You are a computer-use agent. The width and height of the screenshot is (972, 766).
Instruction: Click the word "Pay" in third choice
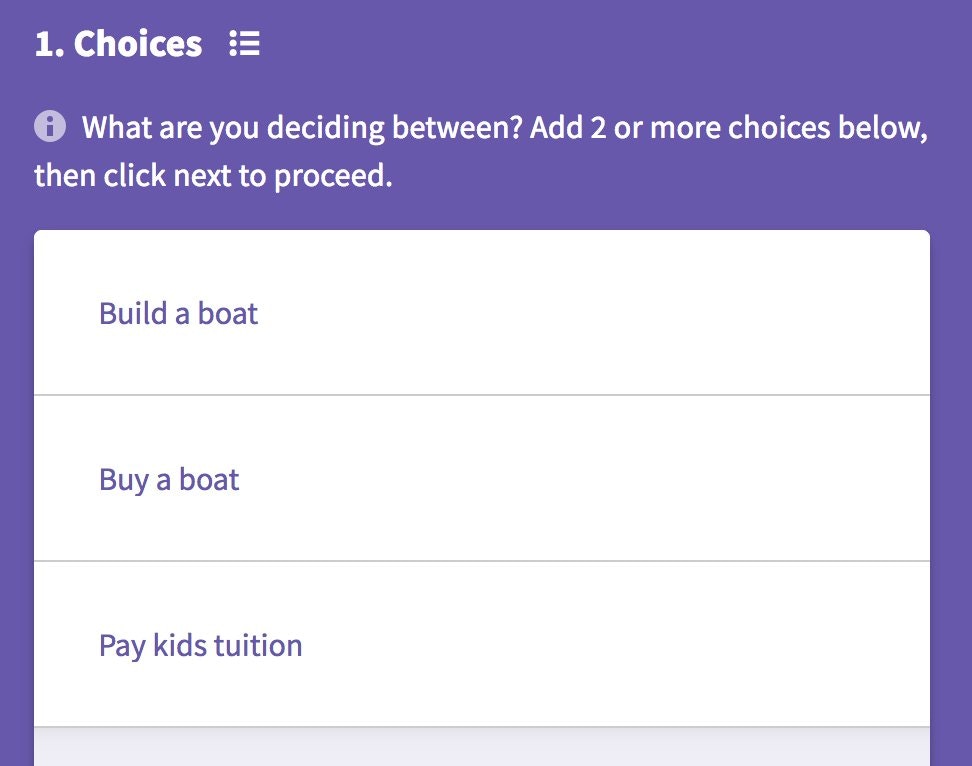pyautogui.click(x=122, y=645)
